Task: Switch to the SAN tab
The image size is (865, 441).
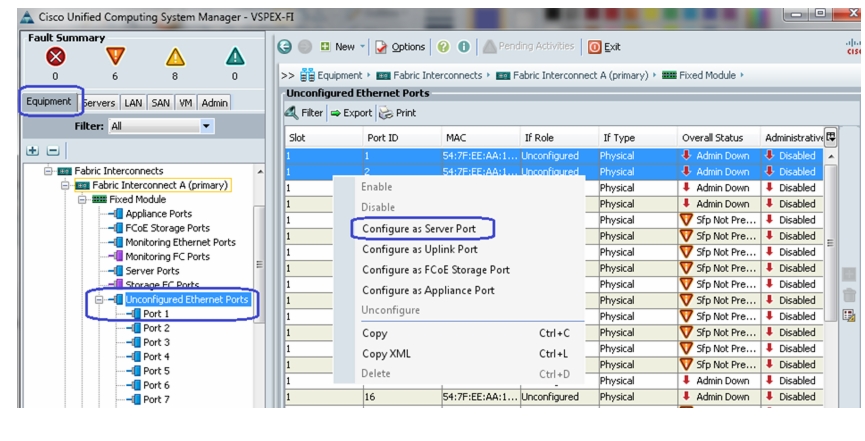Action: point(161,103)
